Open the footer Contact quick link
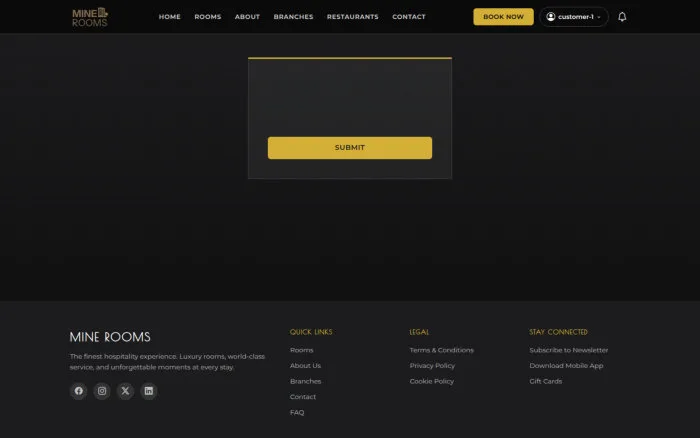This screenshot has width=700, height=438. tap(303, 397)
